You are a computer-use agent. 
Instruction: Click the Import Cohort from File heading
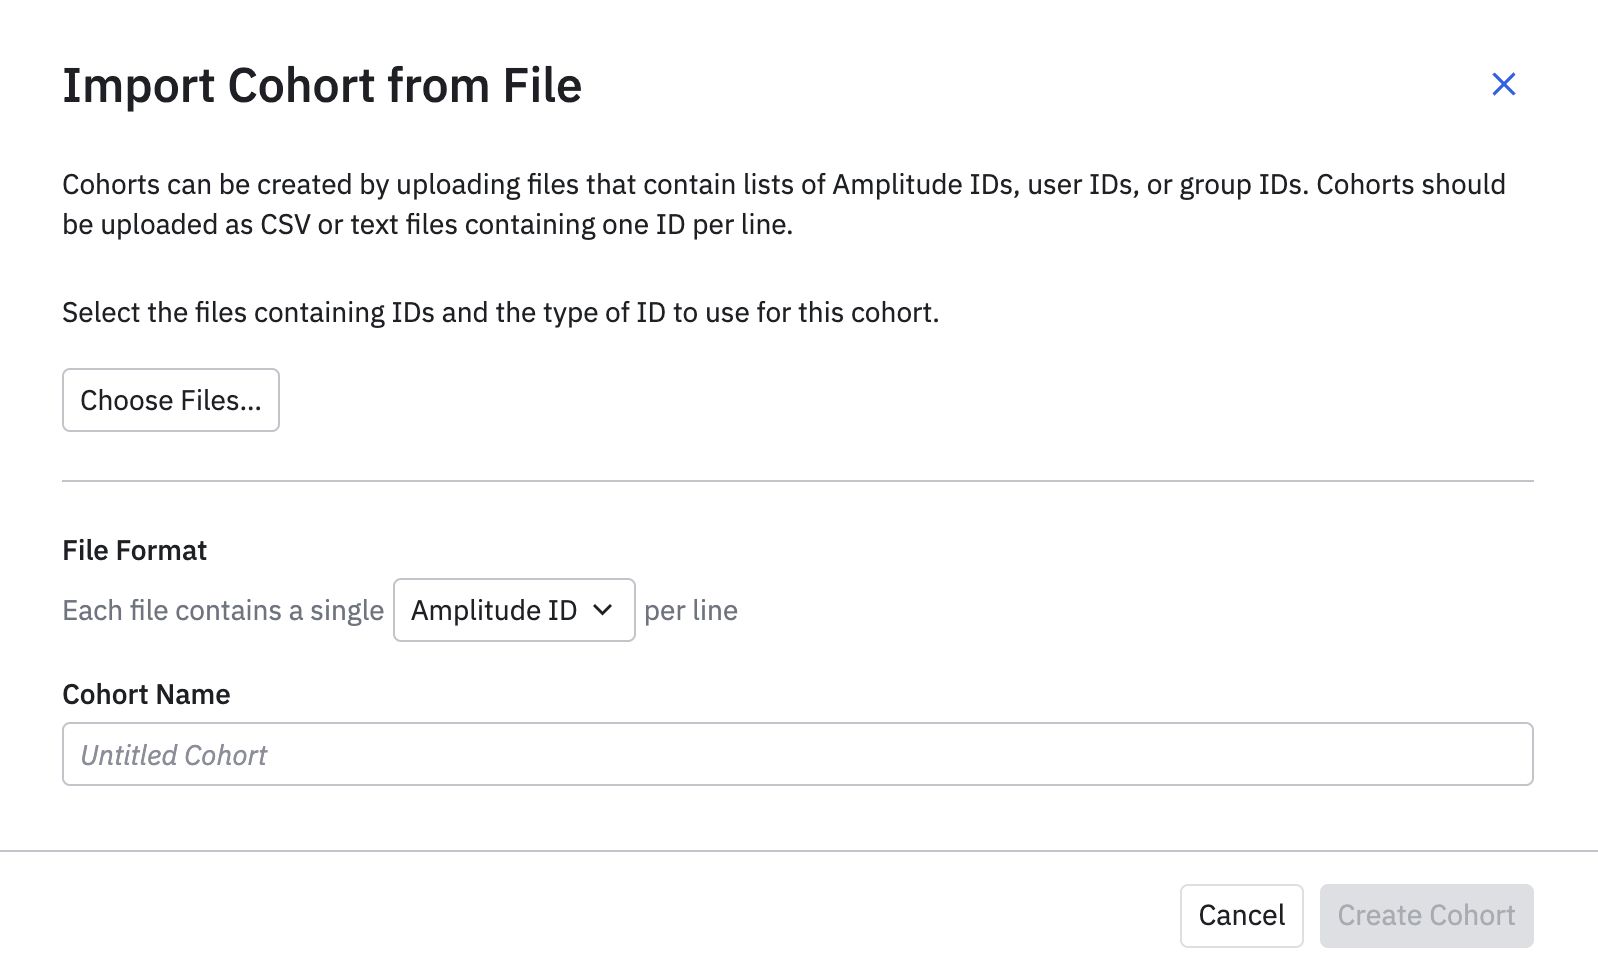pyautogui.click(x=322, y=85)
